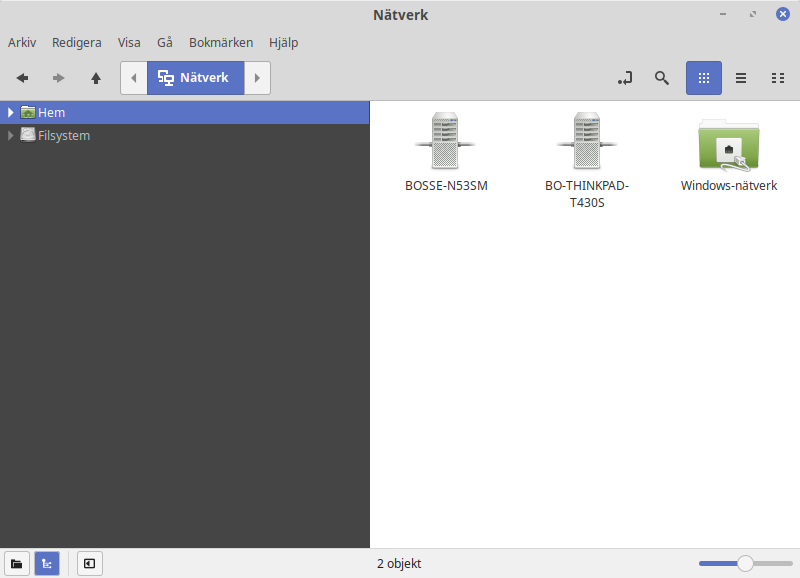Click the Windows-nätverk label
This screenshot has width=800, height=578.
[729, 186]
